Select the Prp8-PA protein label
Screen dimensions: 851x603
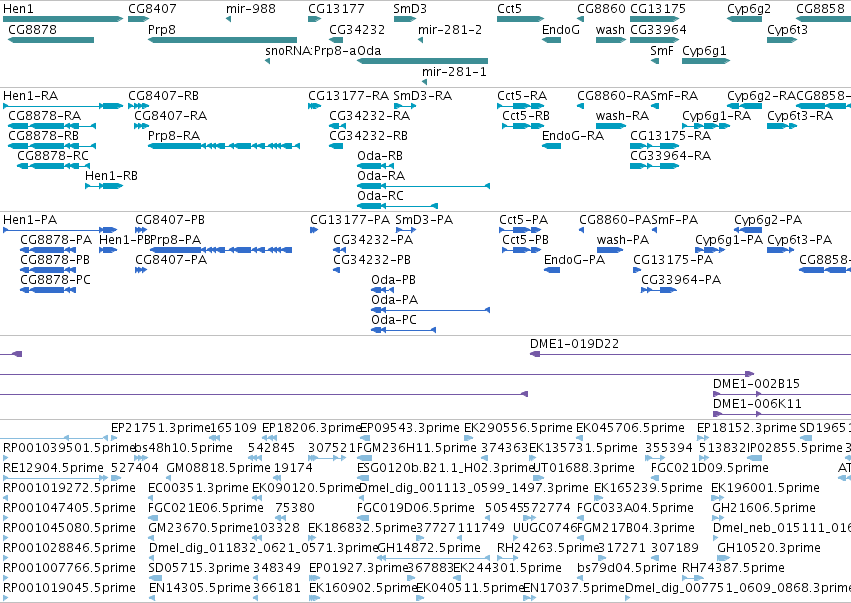point(176,240)
